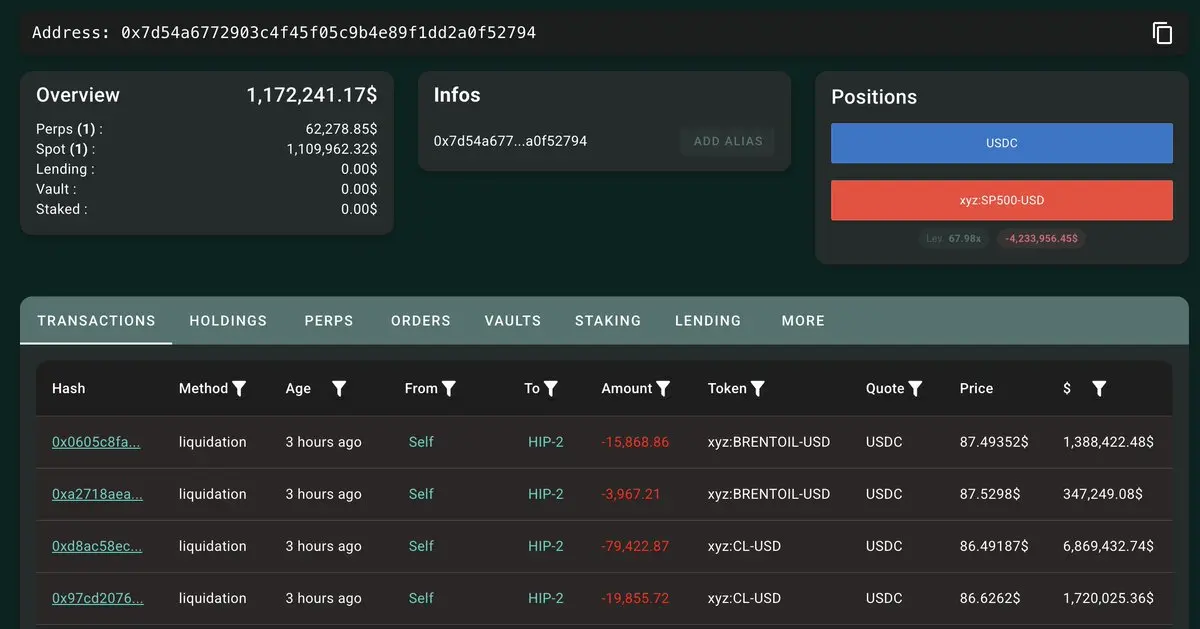The height and width of the screenshot is (629, 1200).
Task: Open transaction hash 0x0605c8fa...
Action: click(96, 442)
